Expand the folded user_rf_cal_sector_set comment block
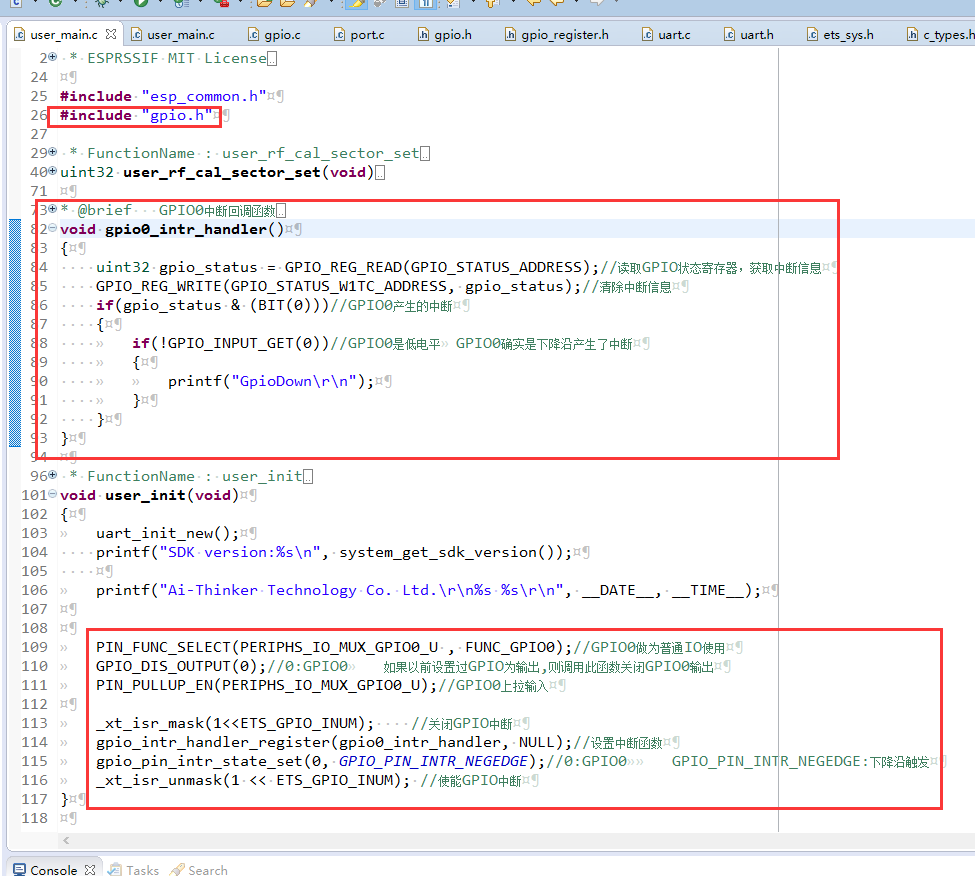Image resolution: width=975 pixels, height=876 pixels. pos(53,152)
